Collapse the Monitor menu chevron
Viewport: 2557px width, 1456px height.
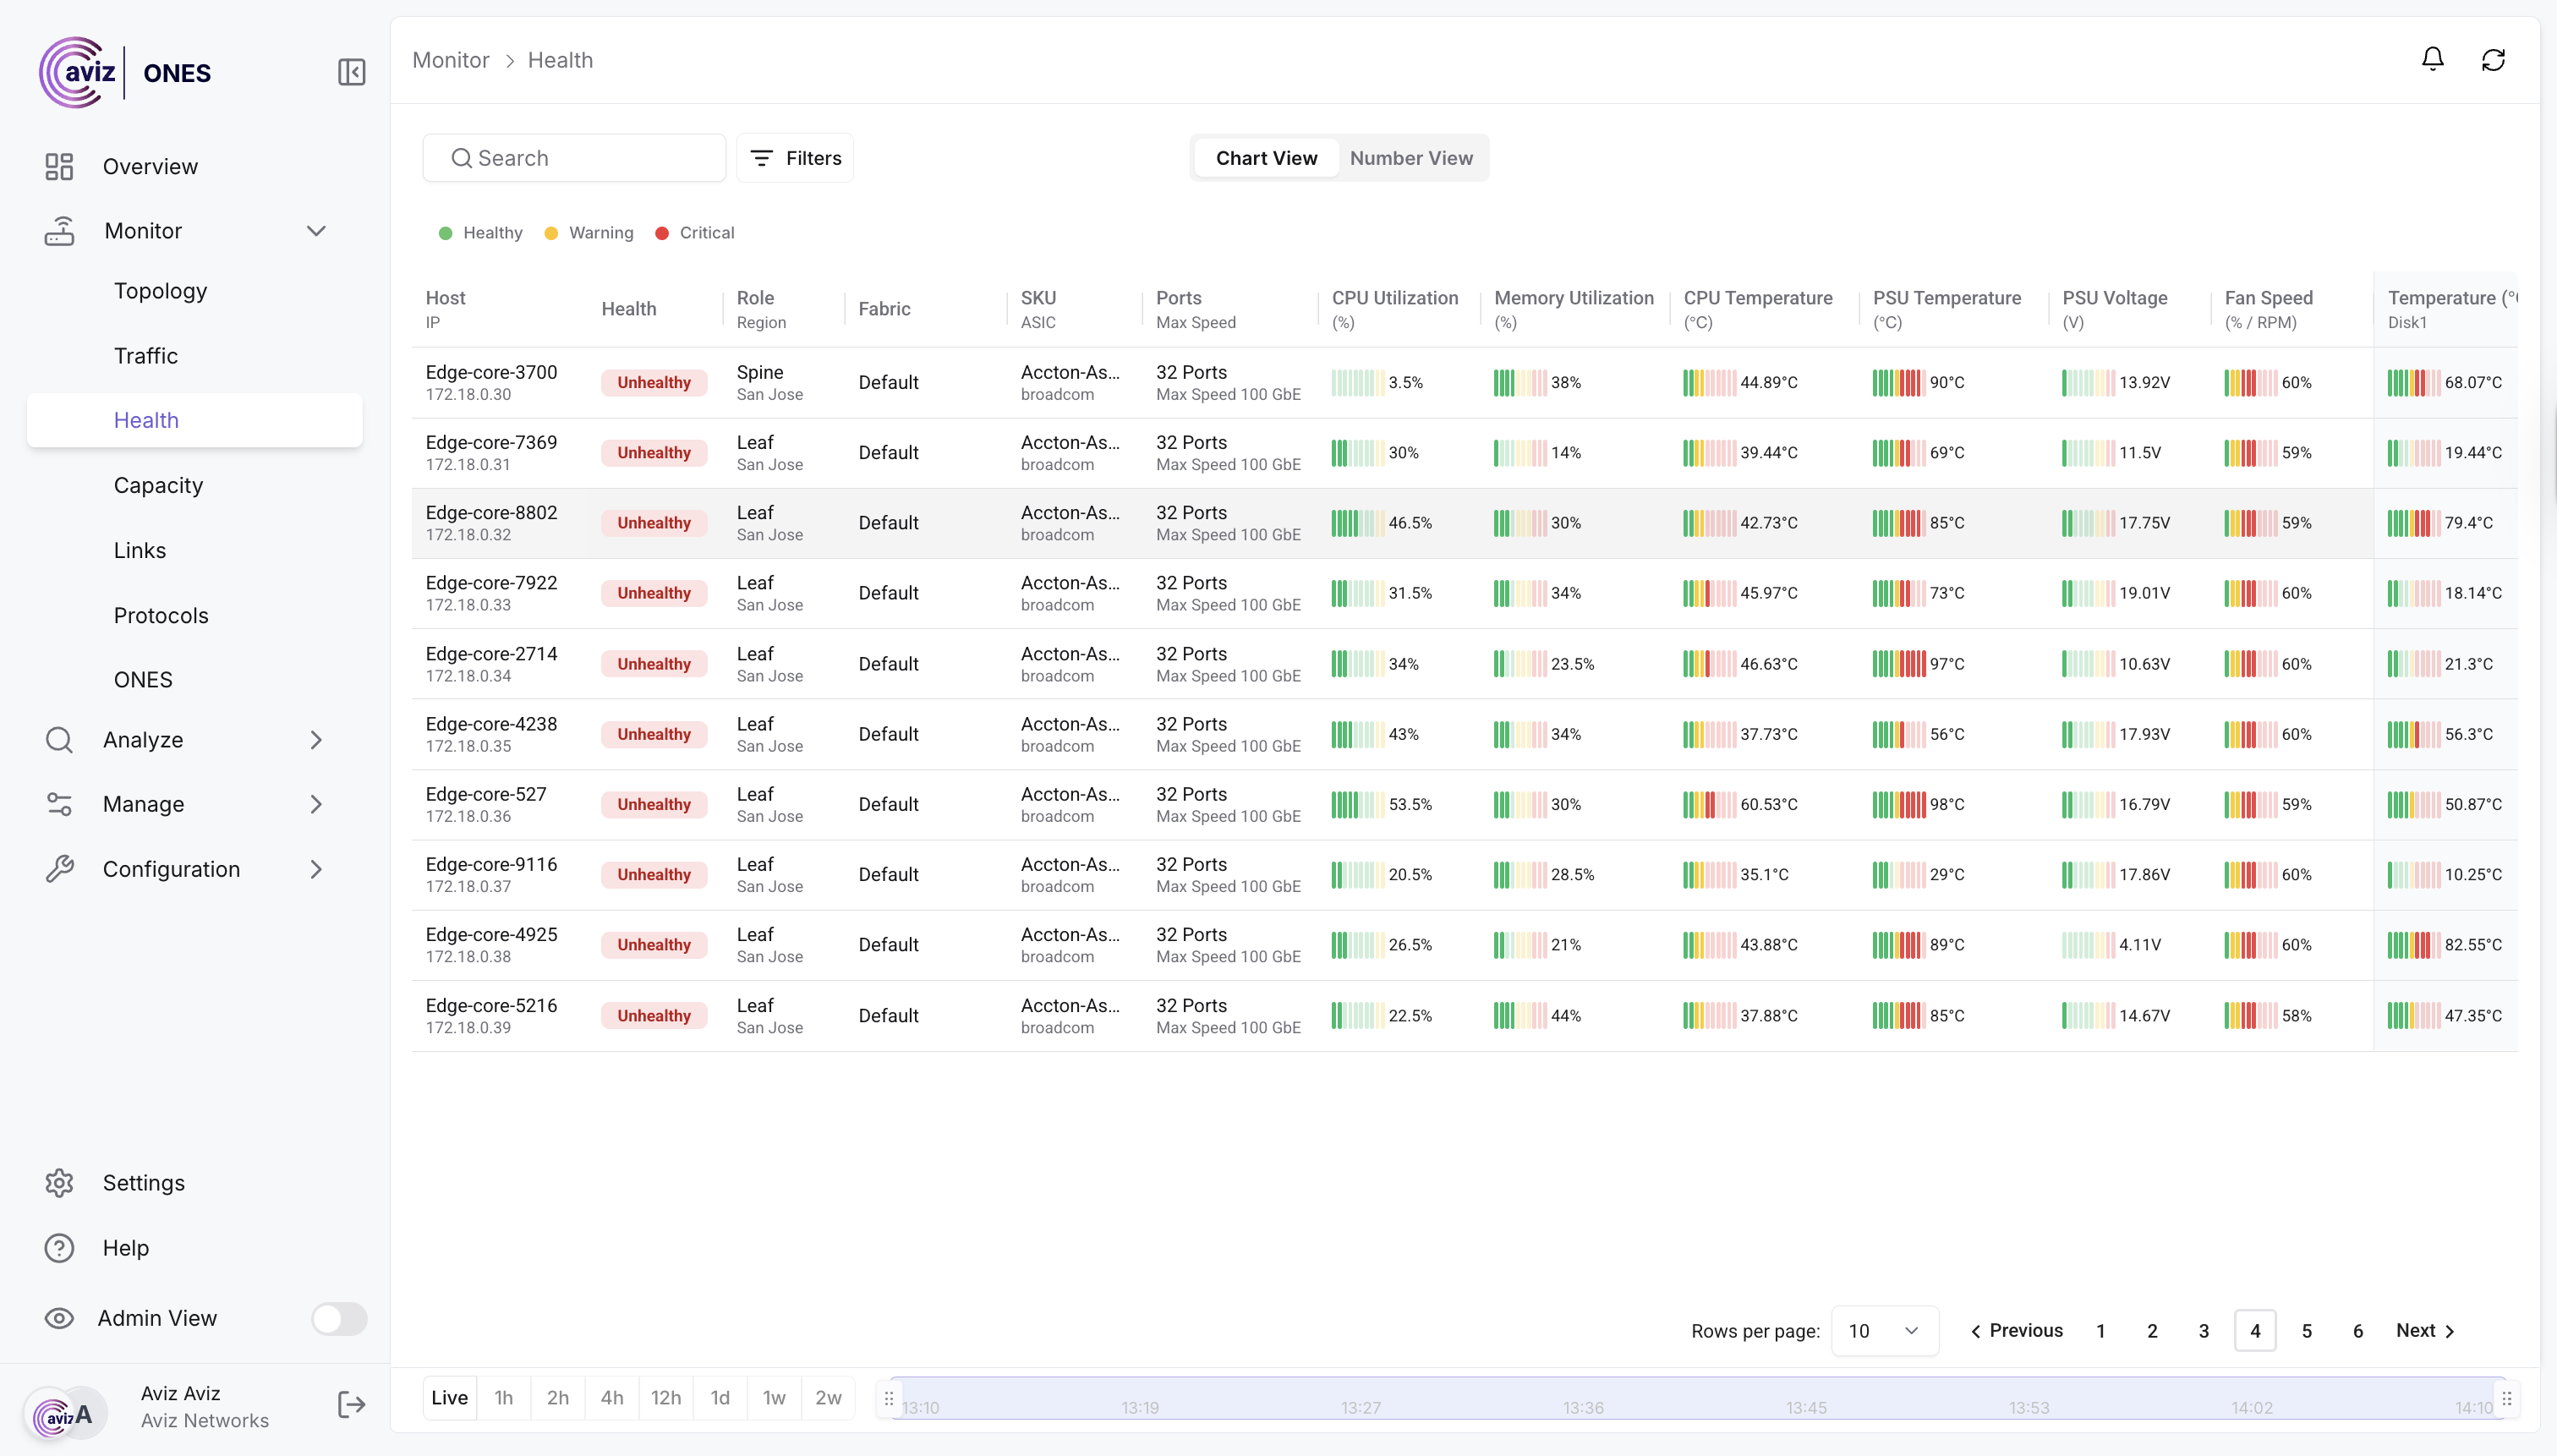tap(316, 231)
